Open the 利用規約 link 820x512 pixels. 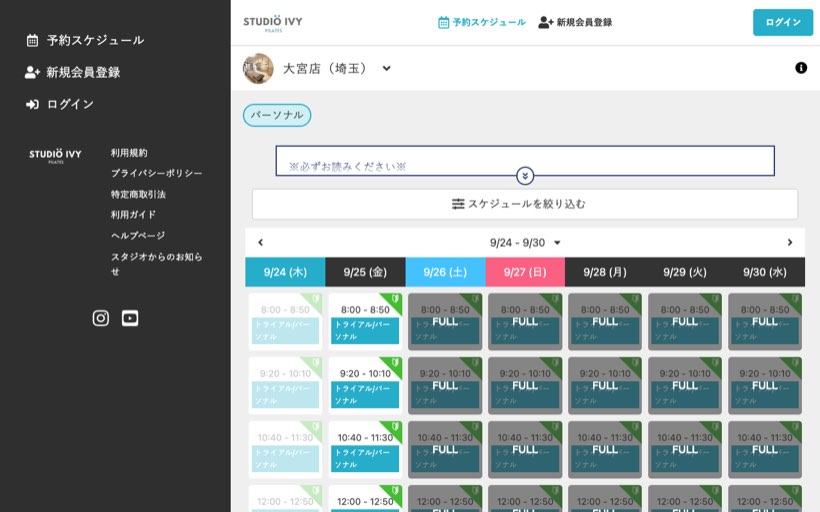click(129, 153)
